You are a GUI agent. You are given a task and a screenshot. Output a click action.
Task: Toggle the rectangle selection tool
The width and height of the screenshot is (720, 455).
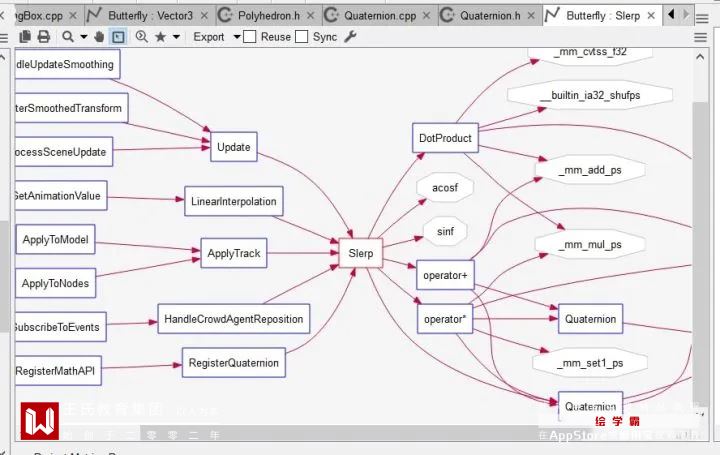118,37
